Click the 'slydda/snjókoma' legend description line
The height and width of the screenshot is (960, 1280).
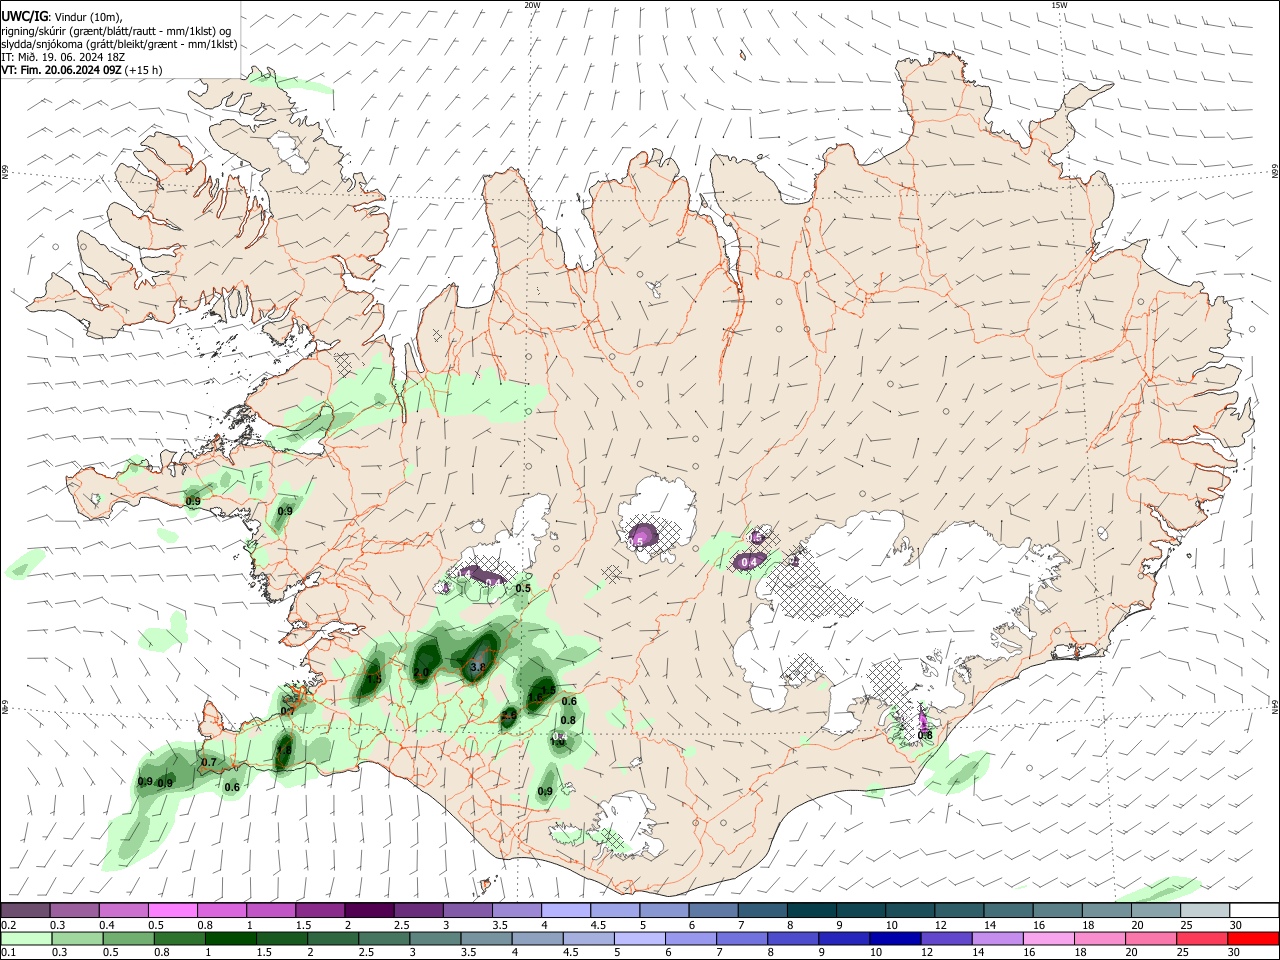pyautogui.click(x=119, y=44)
